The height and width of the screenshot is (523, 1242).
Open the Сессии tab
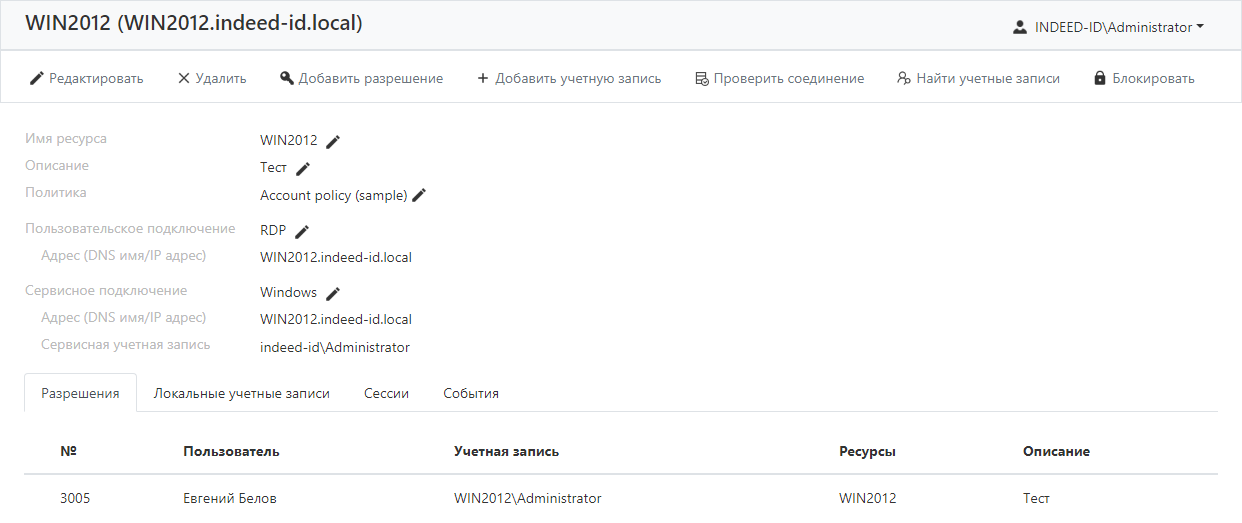386,393
